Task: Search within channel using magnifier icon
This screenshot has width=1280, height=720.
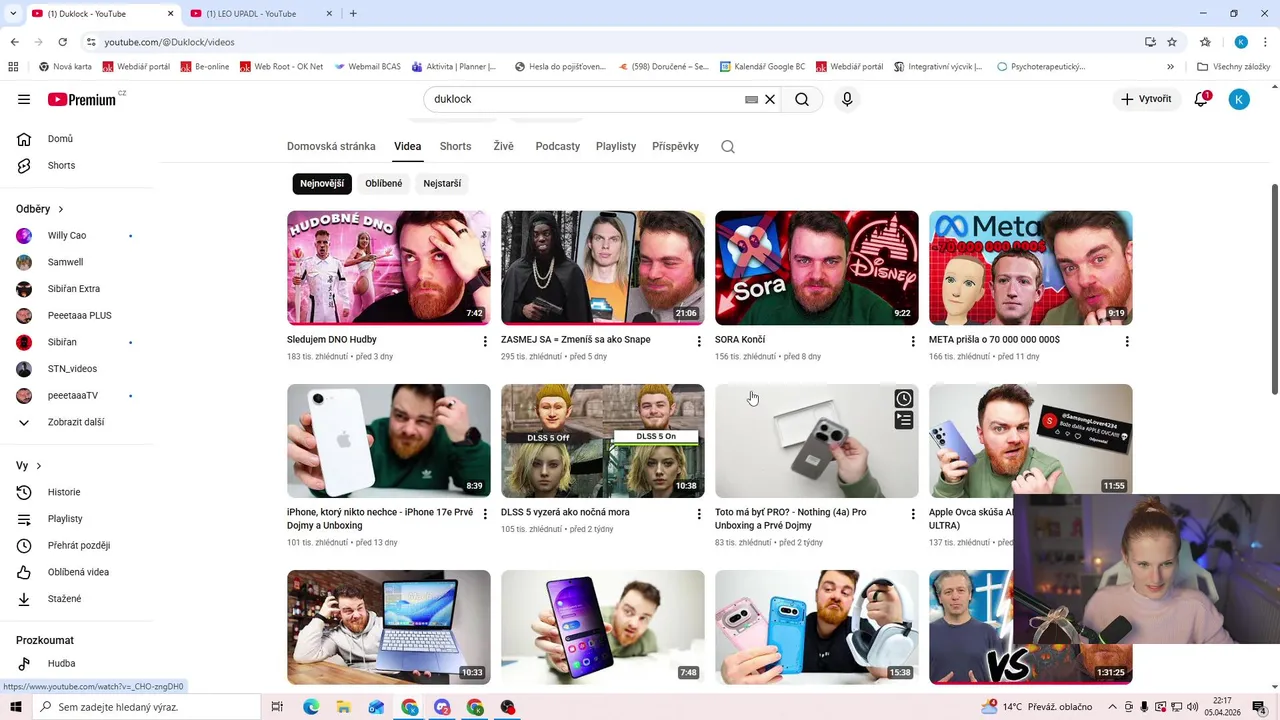Action: pyautogui.click(x=728, y=146)
